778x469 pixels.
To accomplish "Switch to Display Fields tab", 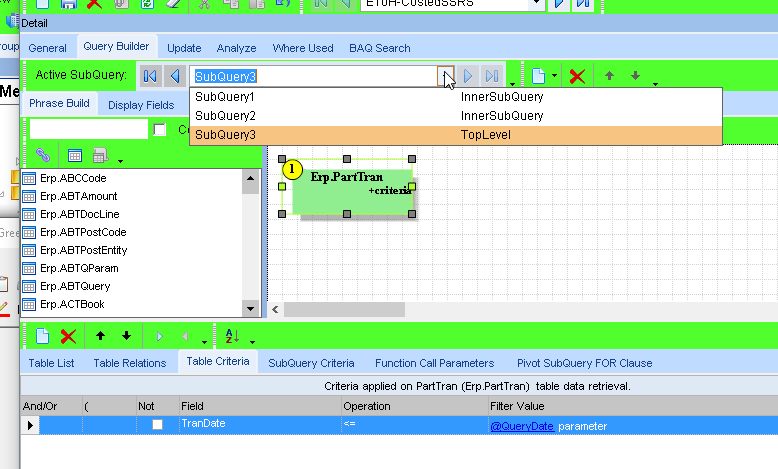I will click(141, 105).
